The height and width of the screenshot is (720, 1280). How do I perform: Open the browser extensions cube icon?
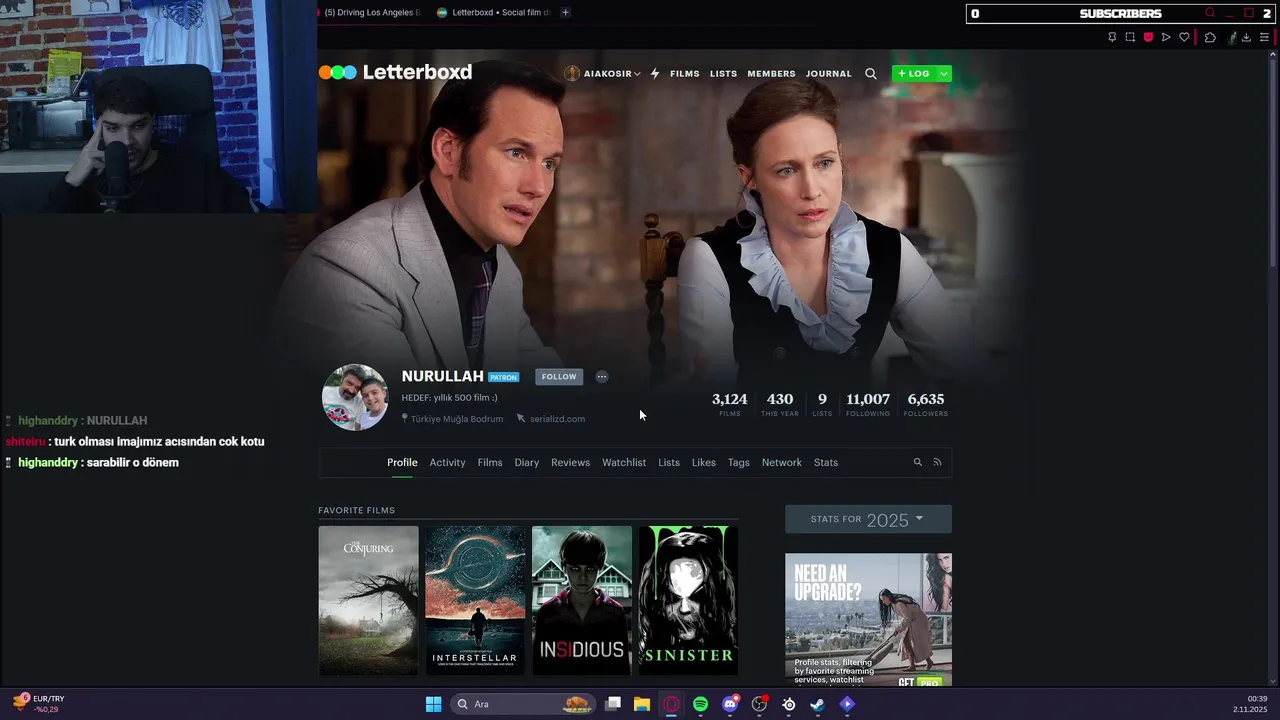(1210, 37)
